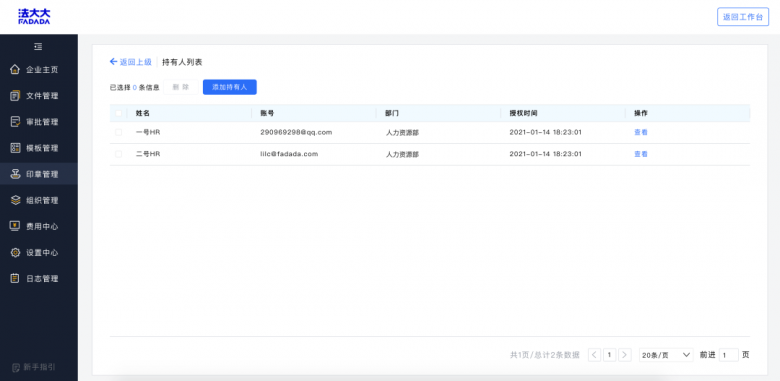Viewport: 780px width, 381px height.
Task: Click the 操作 column header
Action: pyautogui.click(x=641, y=113)
